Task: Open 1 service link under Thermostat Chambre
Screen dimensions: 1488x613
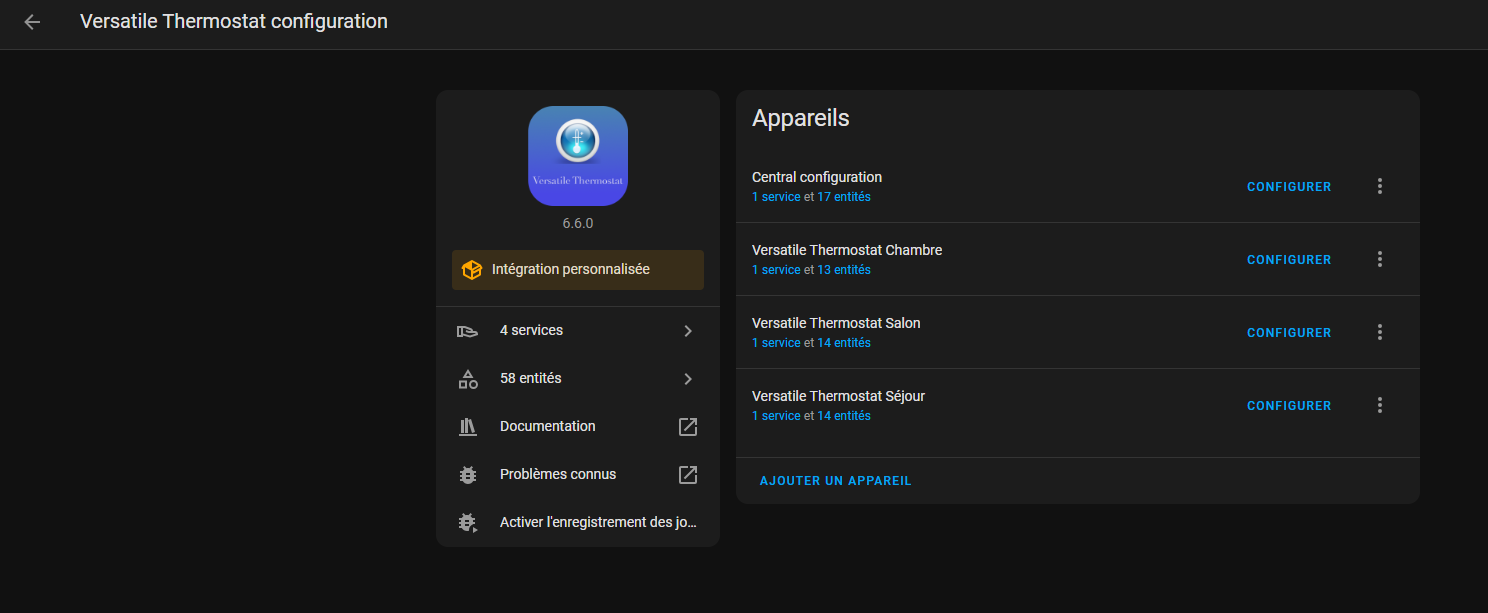Action: pos(776,270)
